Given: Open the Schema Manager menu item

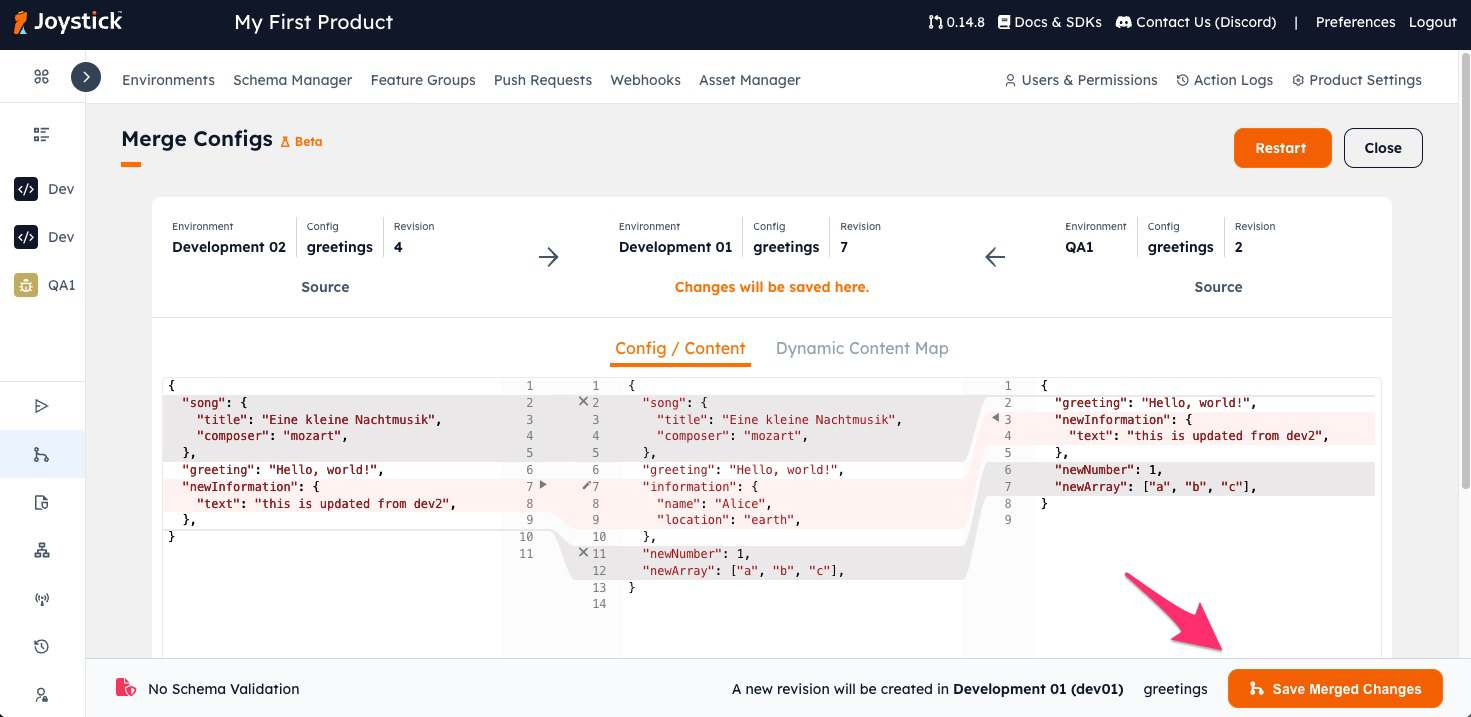Looking at the screenshot, I should coord(292,80).
